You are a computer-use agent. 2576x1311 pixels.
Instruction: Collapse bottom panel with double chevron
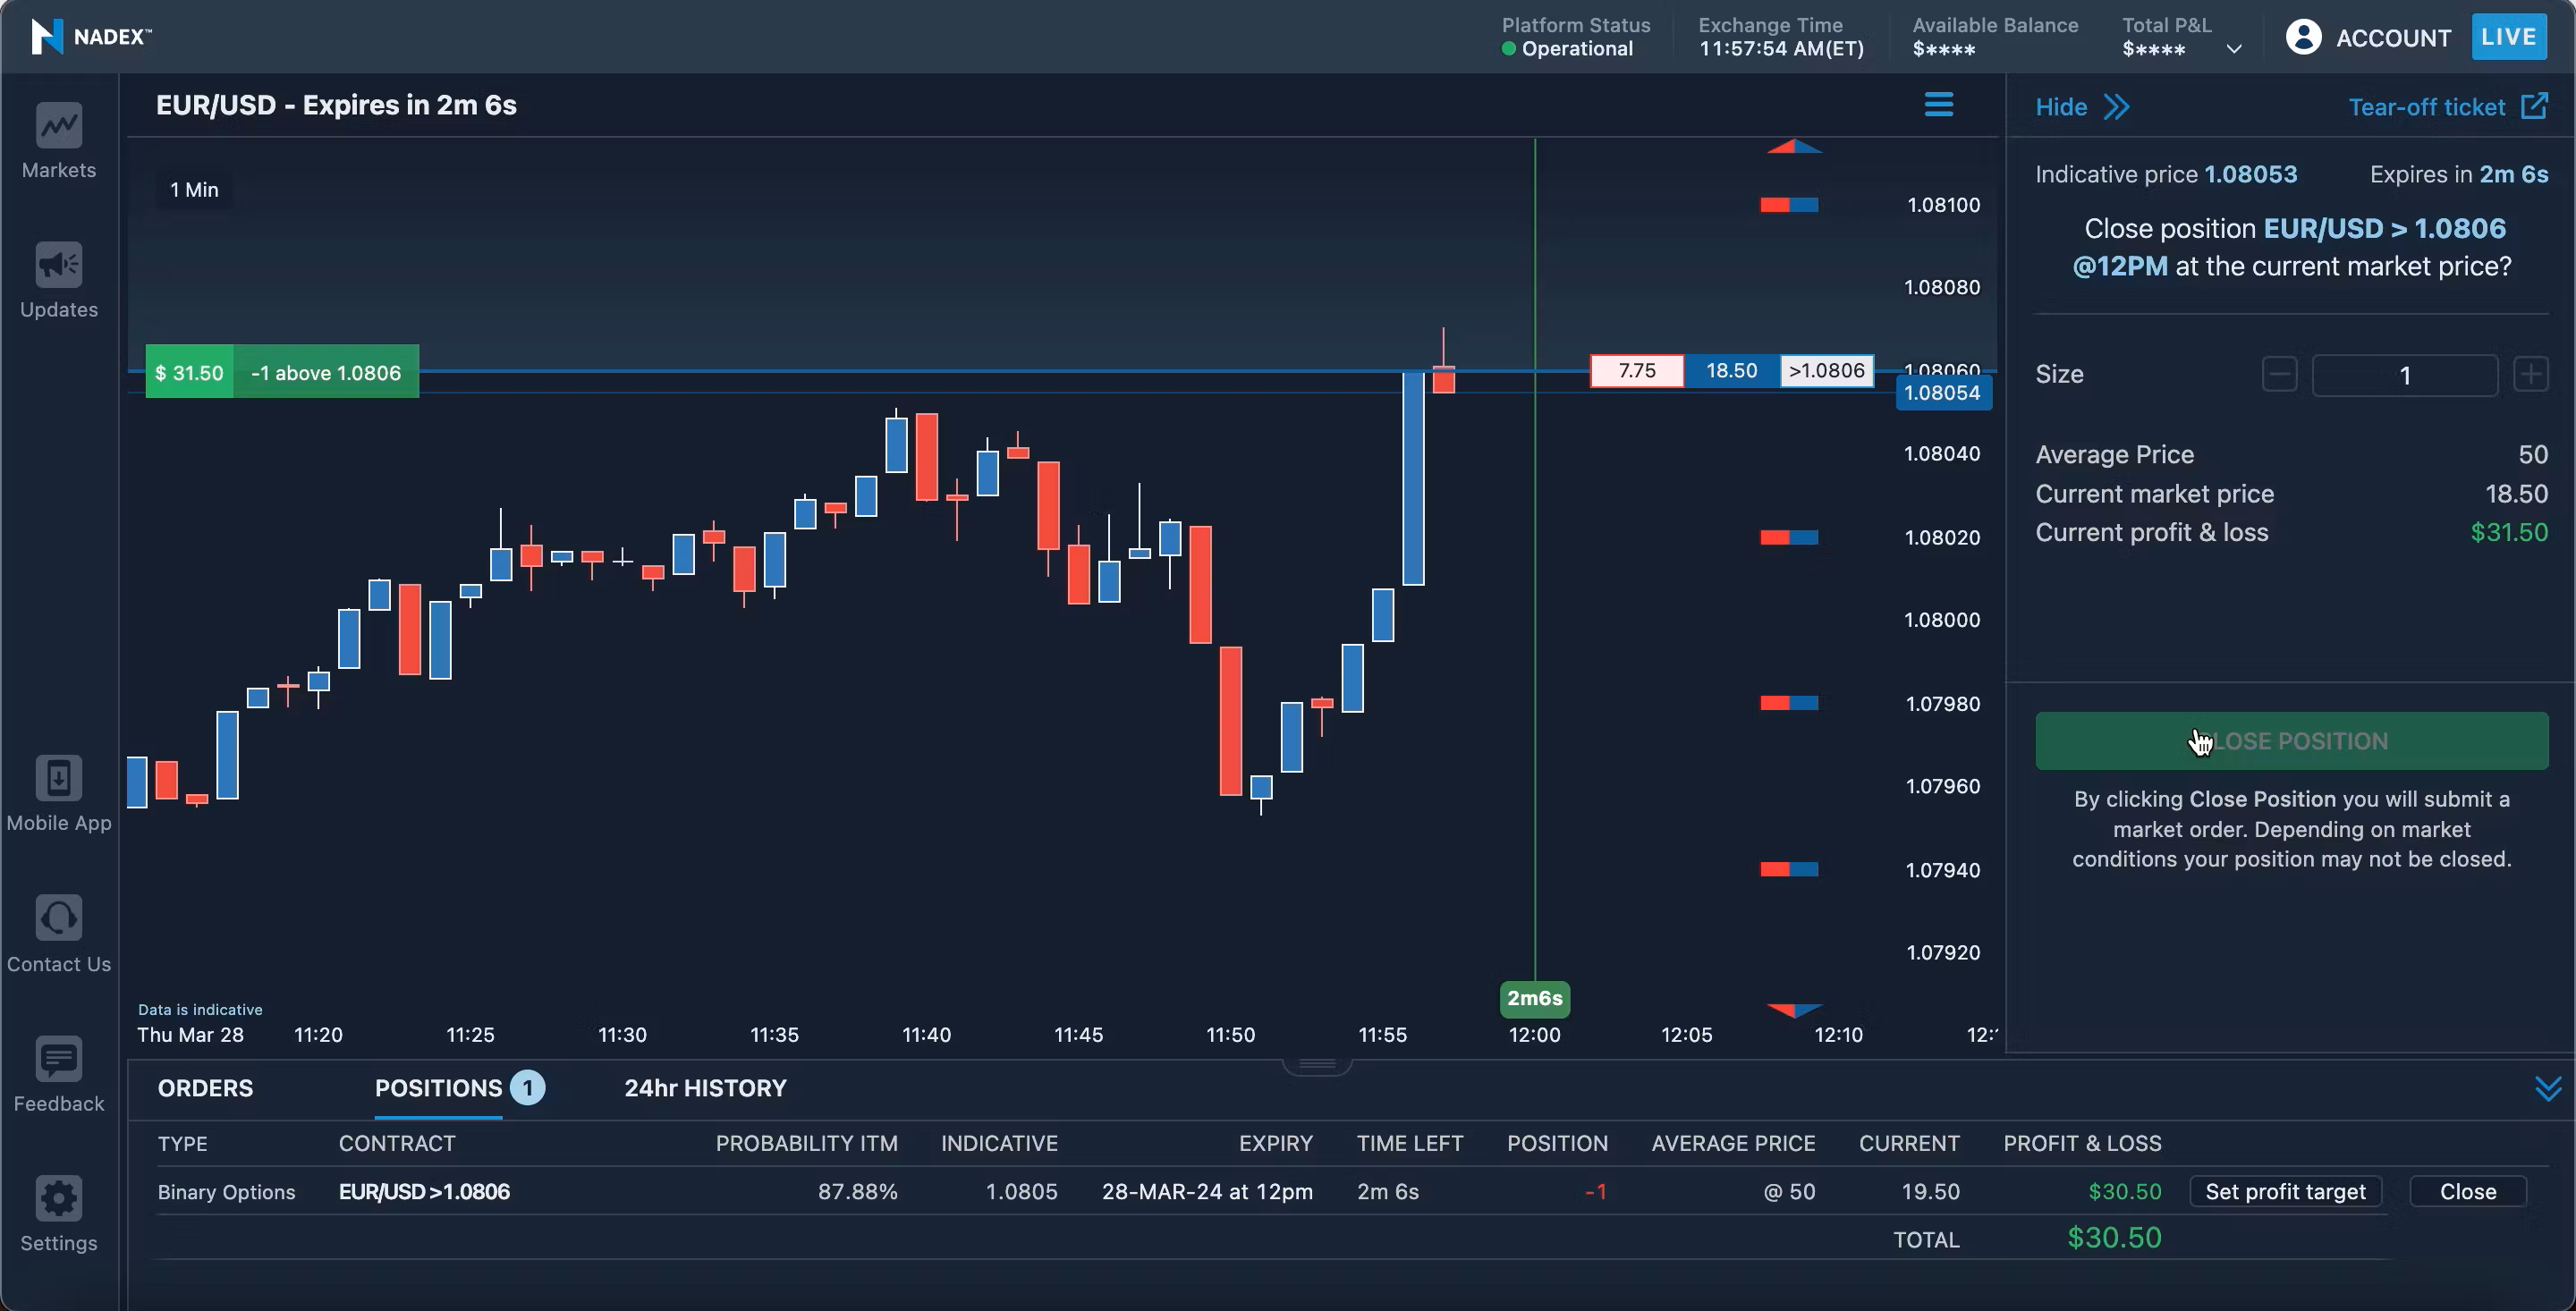point(2548,1088)
